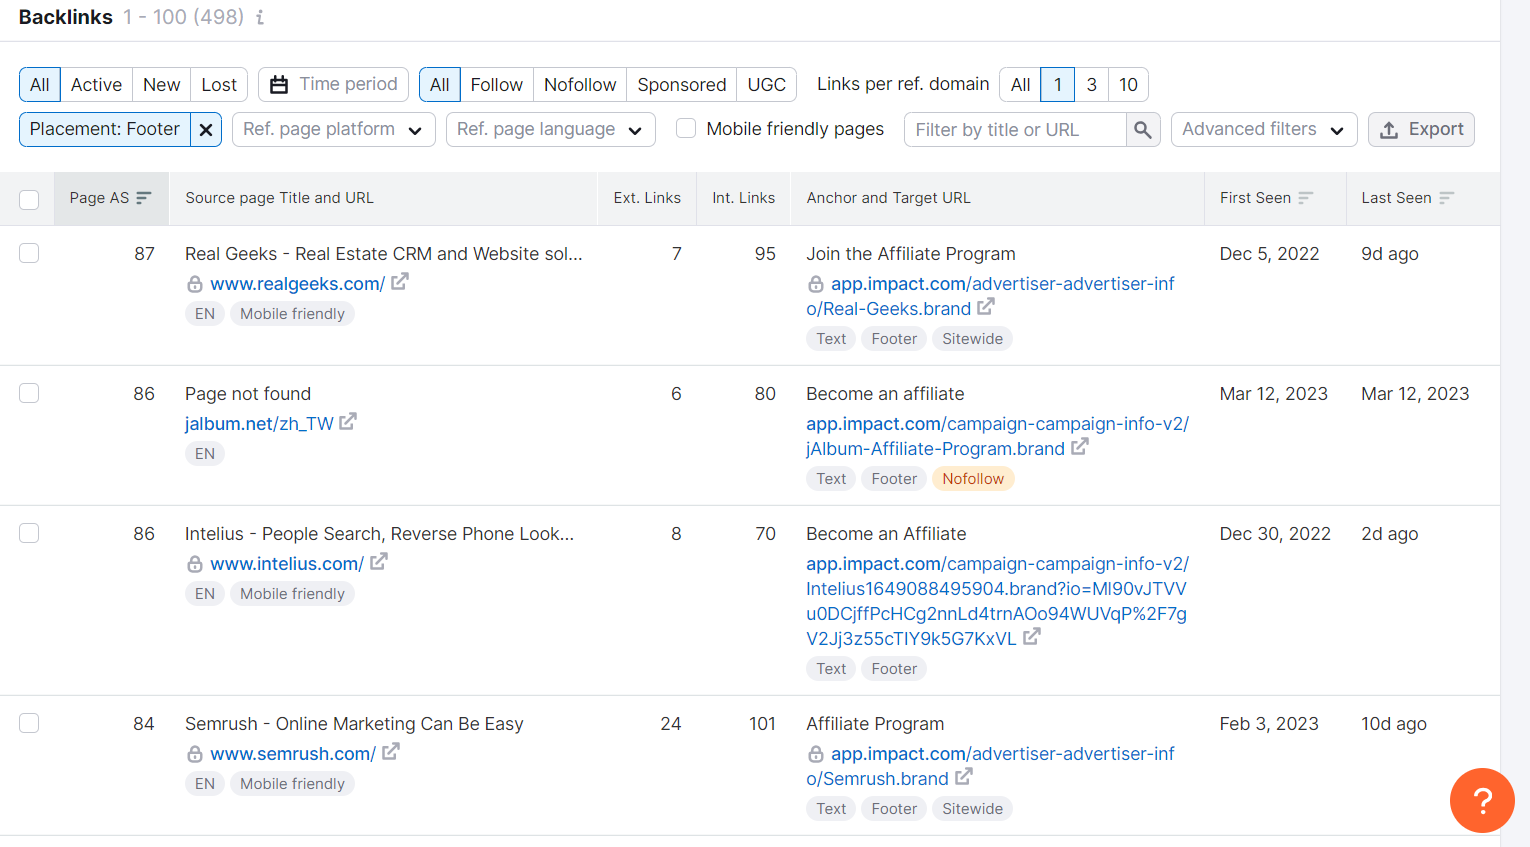Open external icon after Real-Geeks.brand URL
1530x847 pixels.
point(986,307)
